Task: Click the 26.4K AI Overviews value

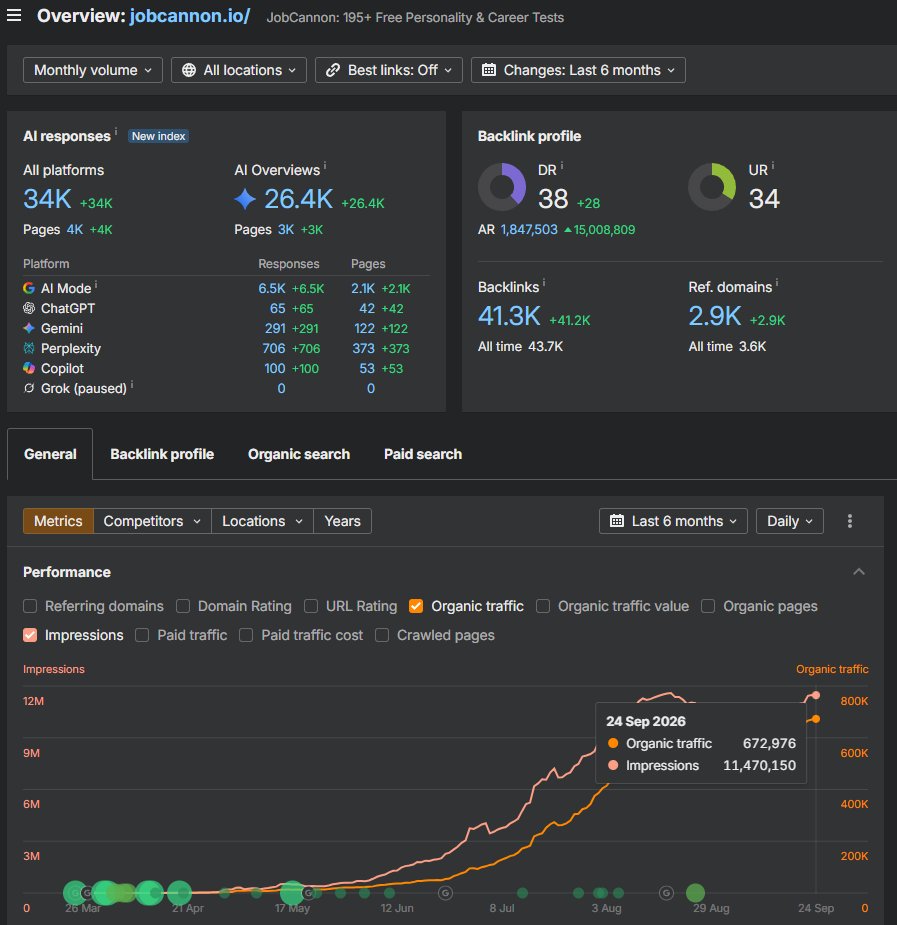Action: pyautogui.click(x=298, y=199)
